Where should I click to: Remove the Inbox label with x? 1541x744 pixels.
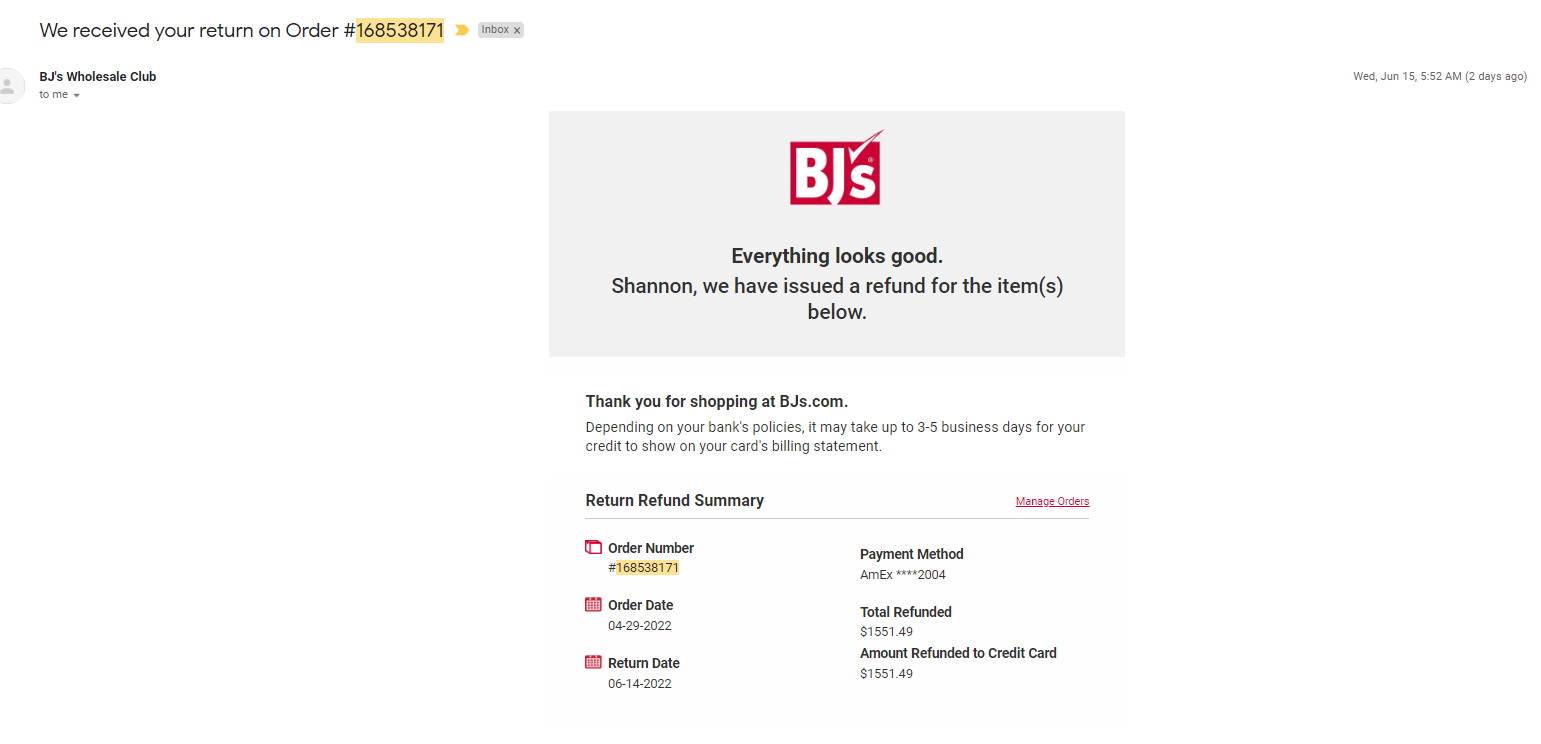pos(517,31)
